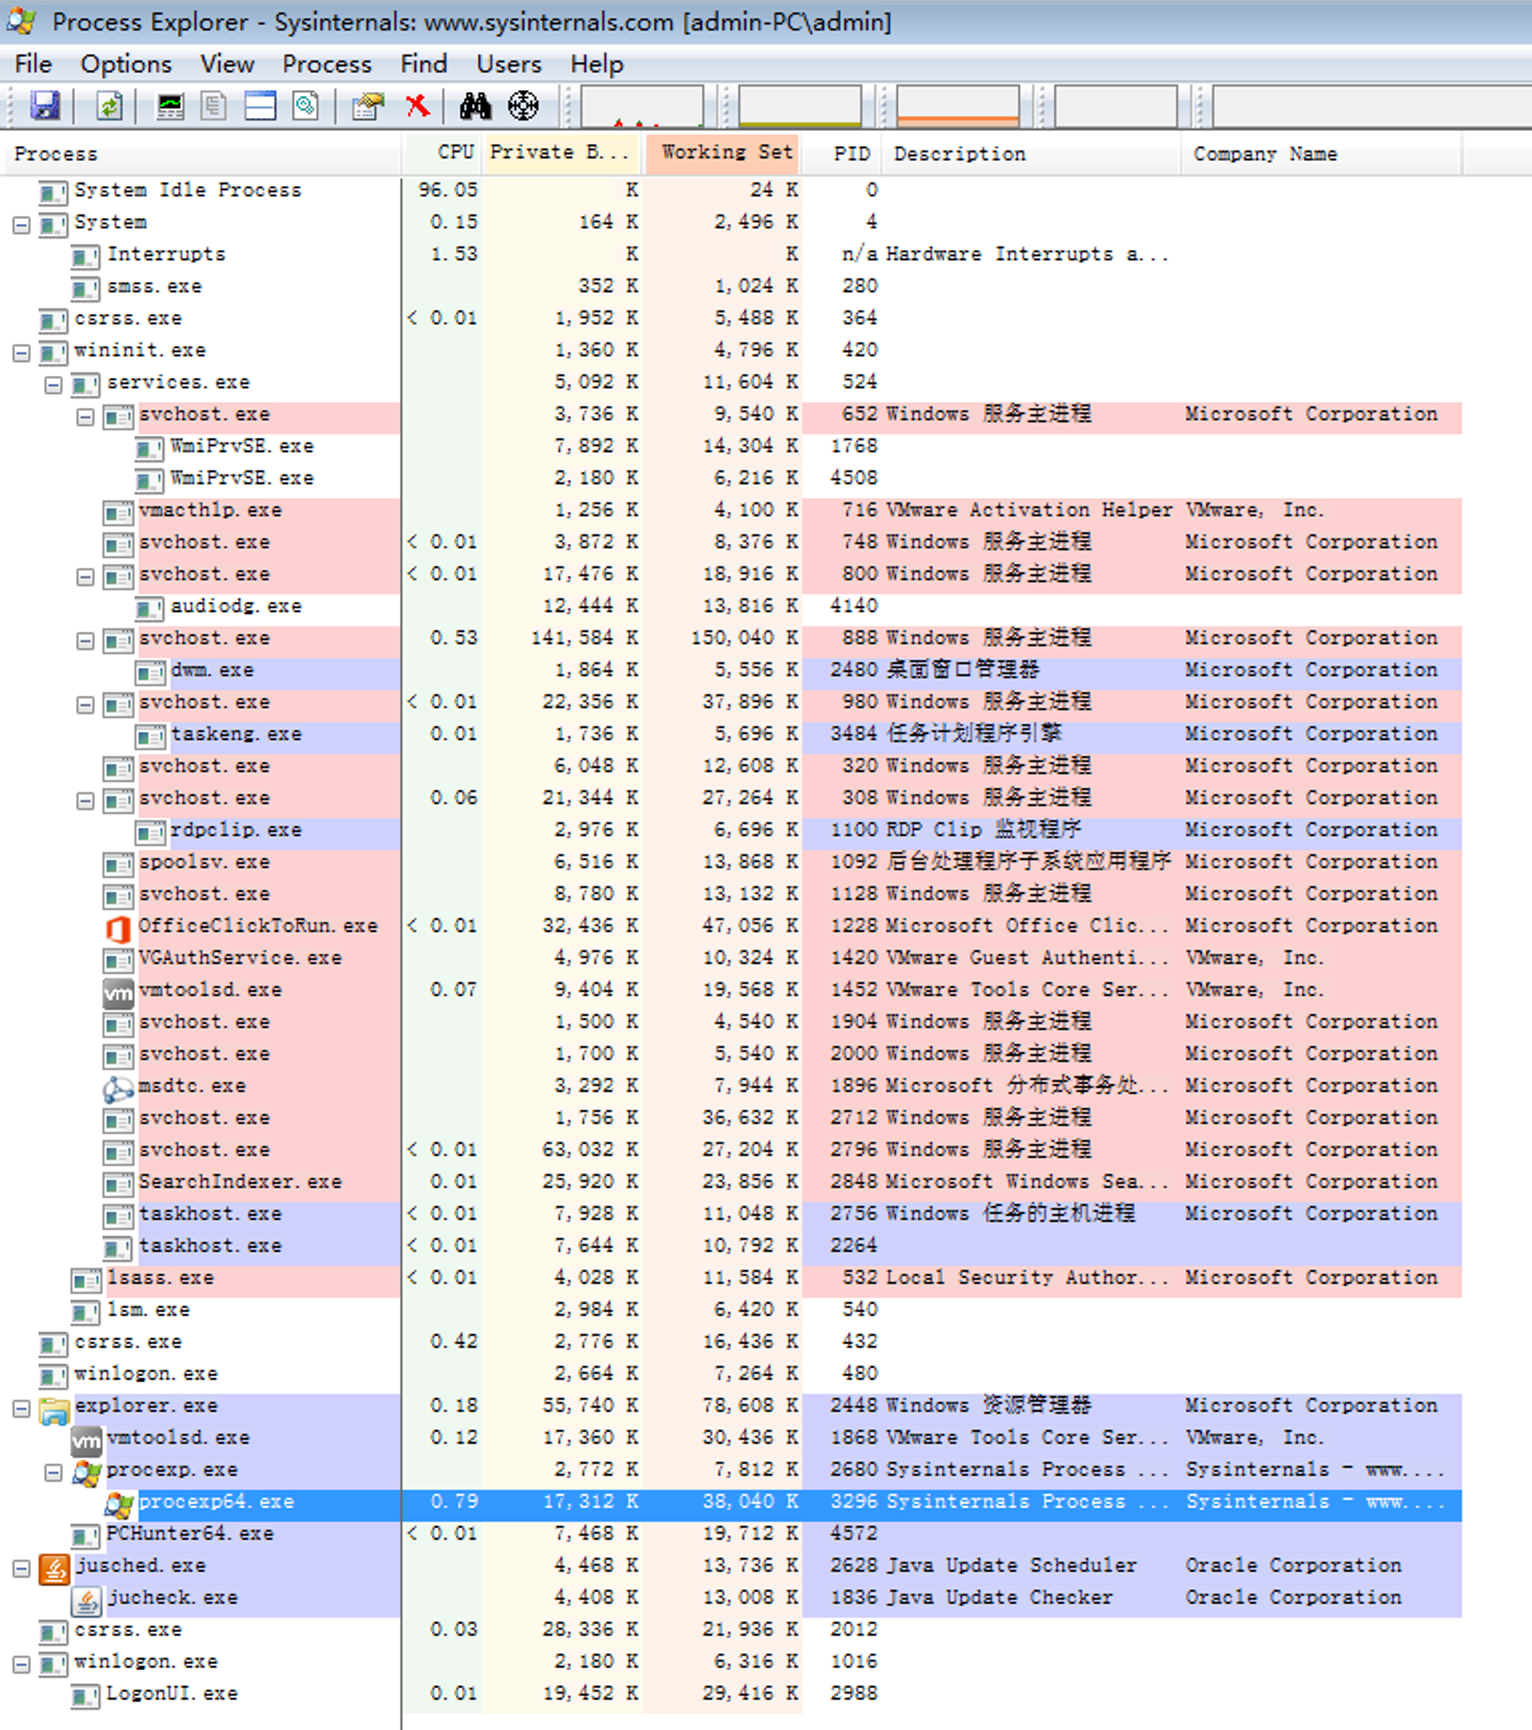Open the Properties toolbar icon
1532x1730 pixels.
point(368,106)
